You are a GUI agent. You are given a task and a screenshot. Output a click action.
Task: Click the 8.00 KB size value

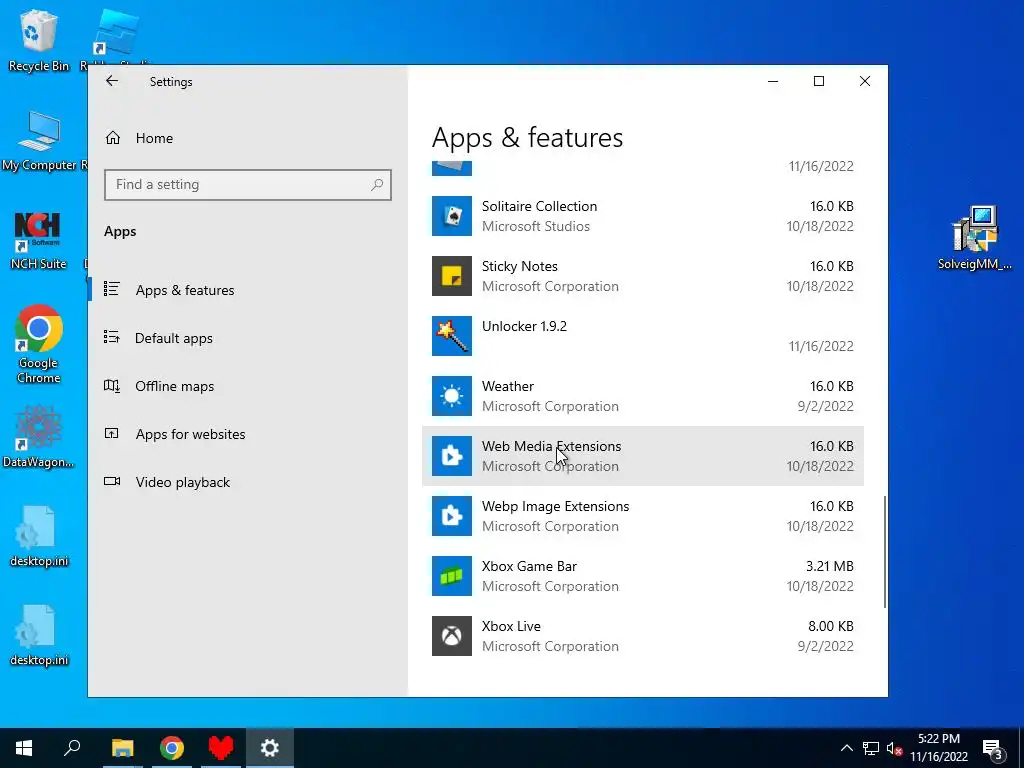tap(831, 626)
